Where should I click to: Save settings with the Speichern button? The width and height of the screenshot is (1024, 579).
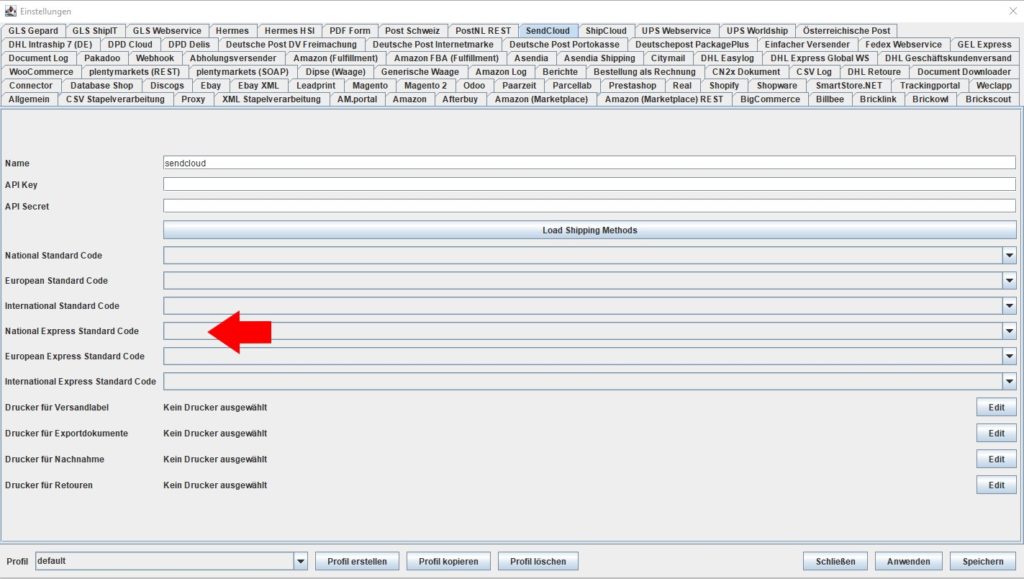pos(983,561)
